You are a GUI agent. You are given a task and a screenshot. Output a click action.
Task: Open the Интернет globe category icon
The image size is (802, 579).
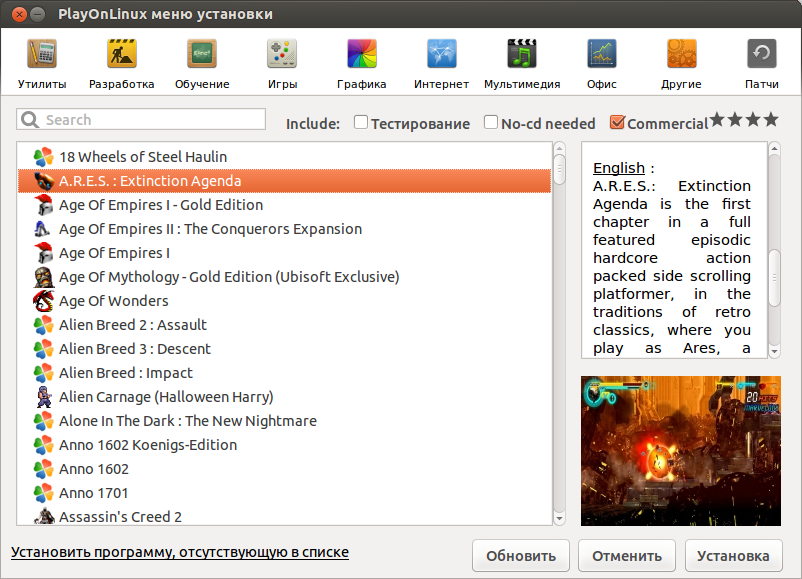441,53
